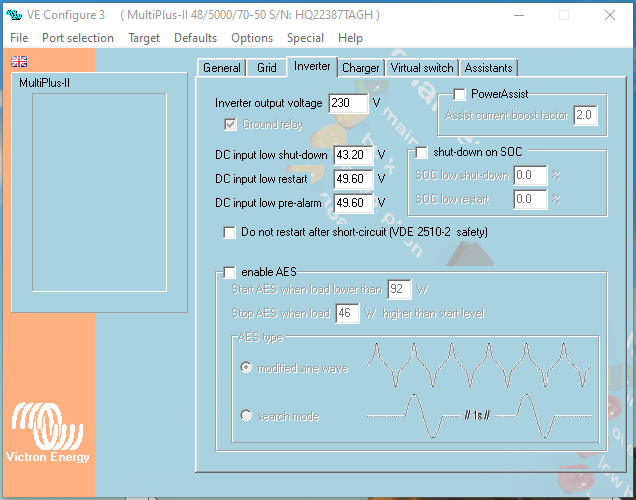Click Start AES load threshold field
The width and height of the screenshot is (636, 500).
point(399,289)
